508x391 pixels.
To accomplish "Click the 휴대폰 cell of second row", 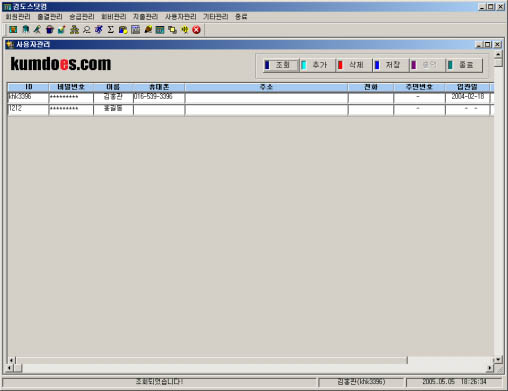I will click(159, 109).
